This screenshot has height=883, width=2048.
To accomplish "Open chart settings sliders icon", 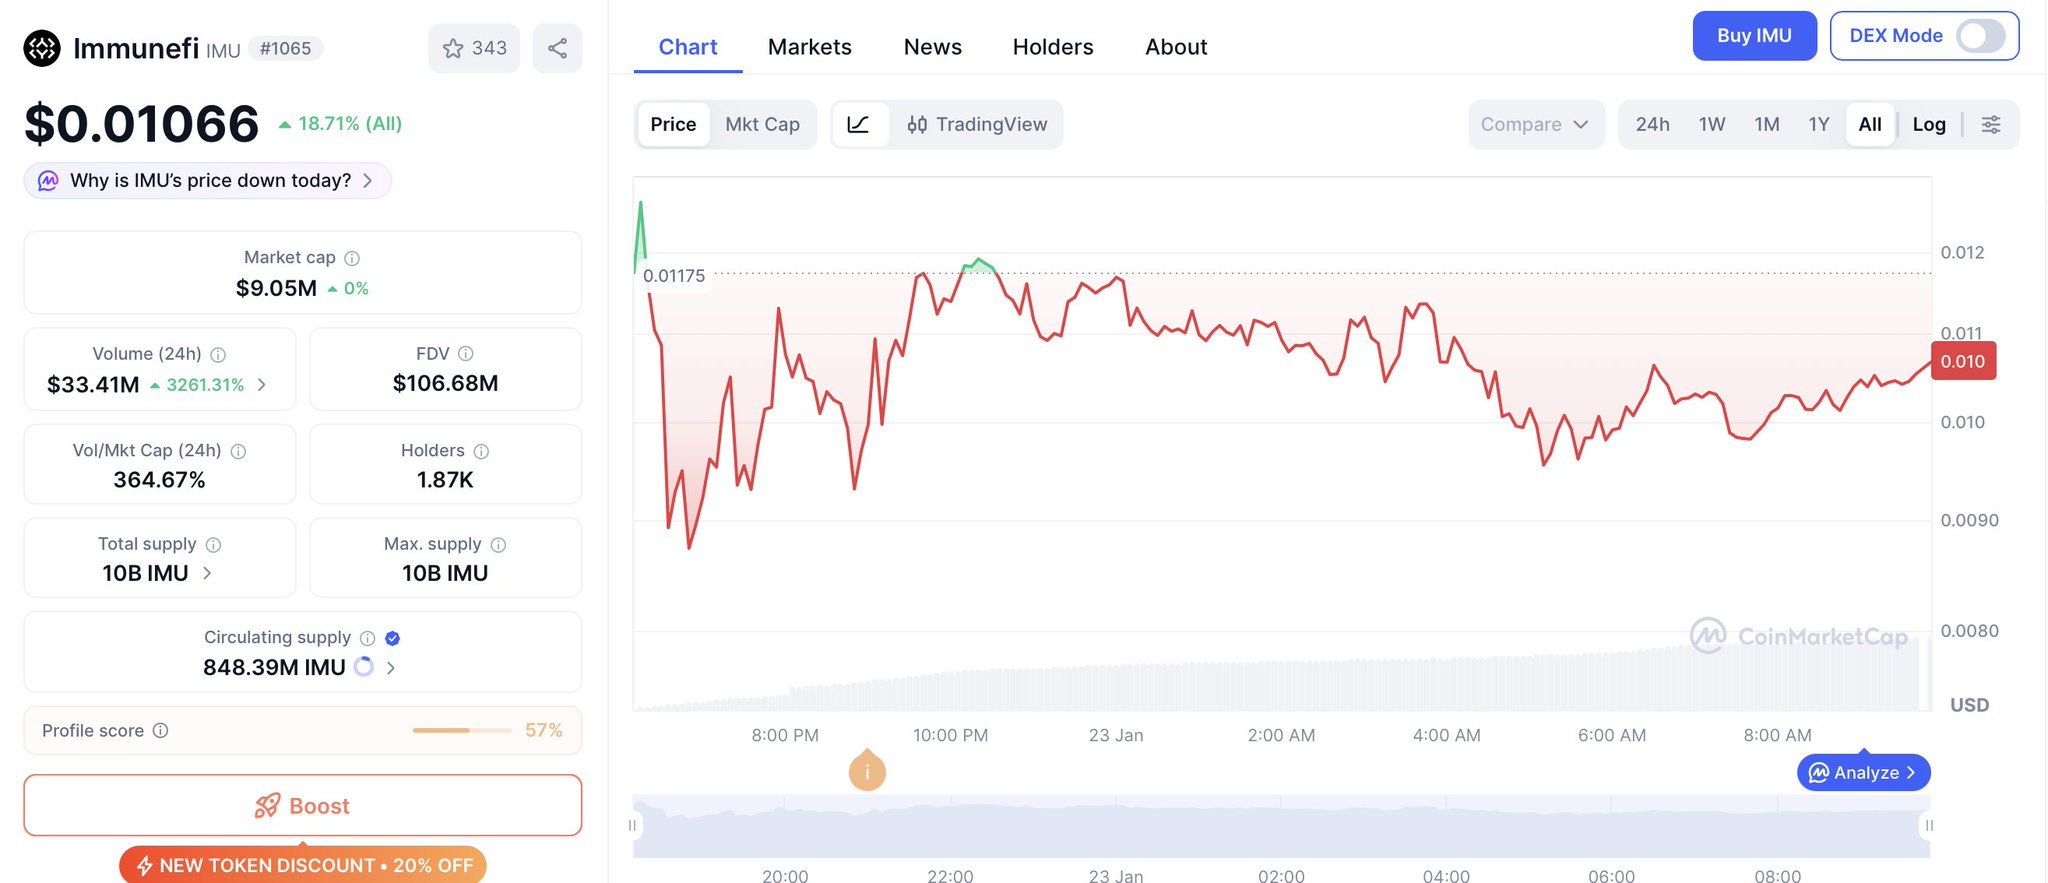I will coord(1991,125).
